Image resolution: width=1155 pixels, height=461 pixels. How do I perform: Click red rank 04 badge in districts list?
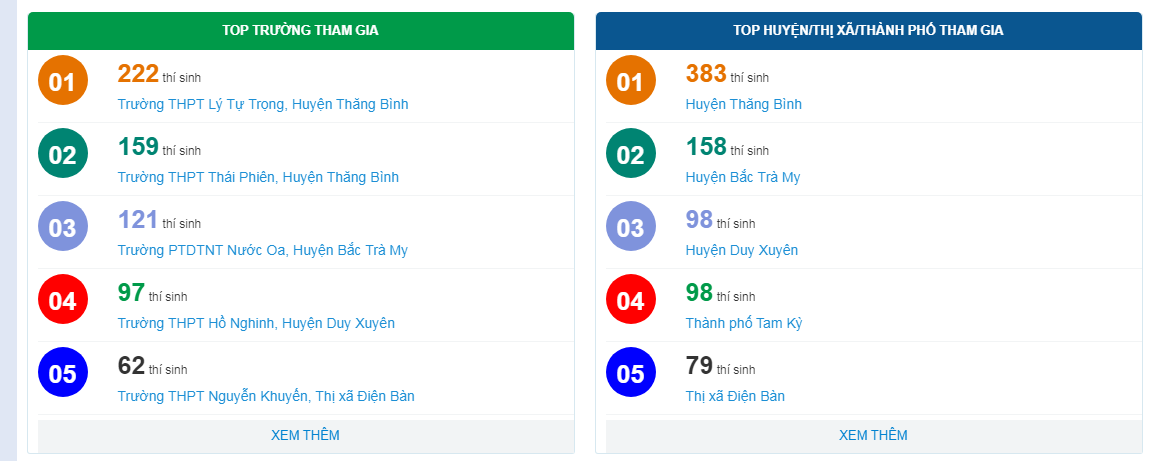[631, 299]
